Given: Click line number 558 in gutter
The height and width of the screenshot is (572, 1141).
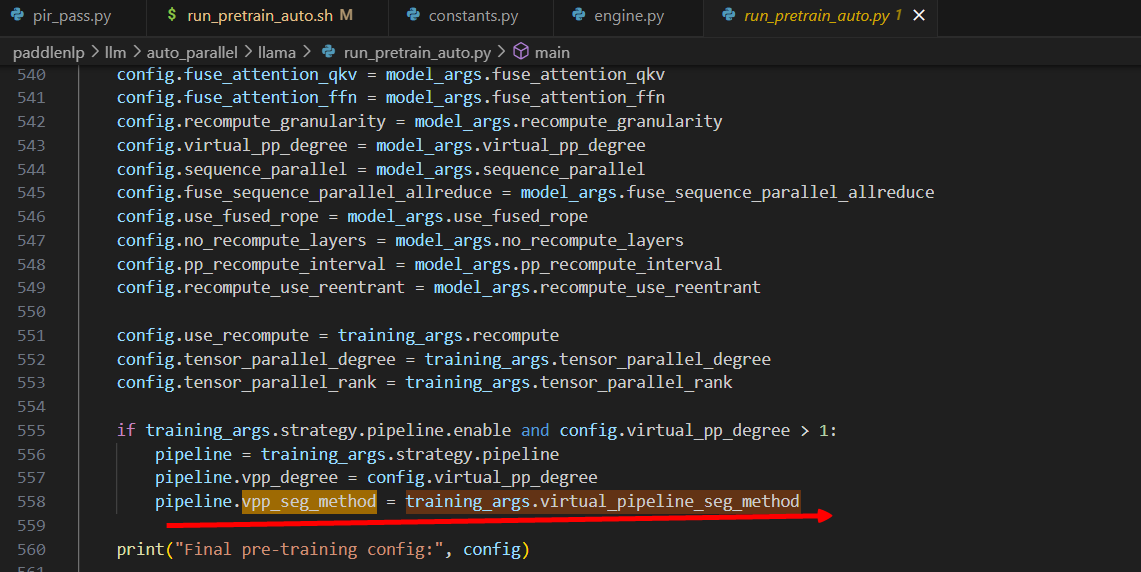Looking at the screenshot, I should pyautogui.click(x=31, y=501).
